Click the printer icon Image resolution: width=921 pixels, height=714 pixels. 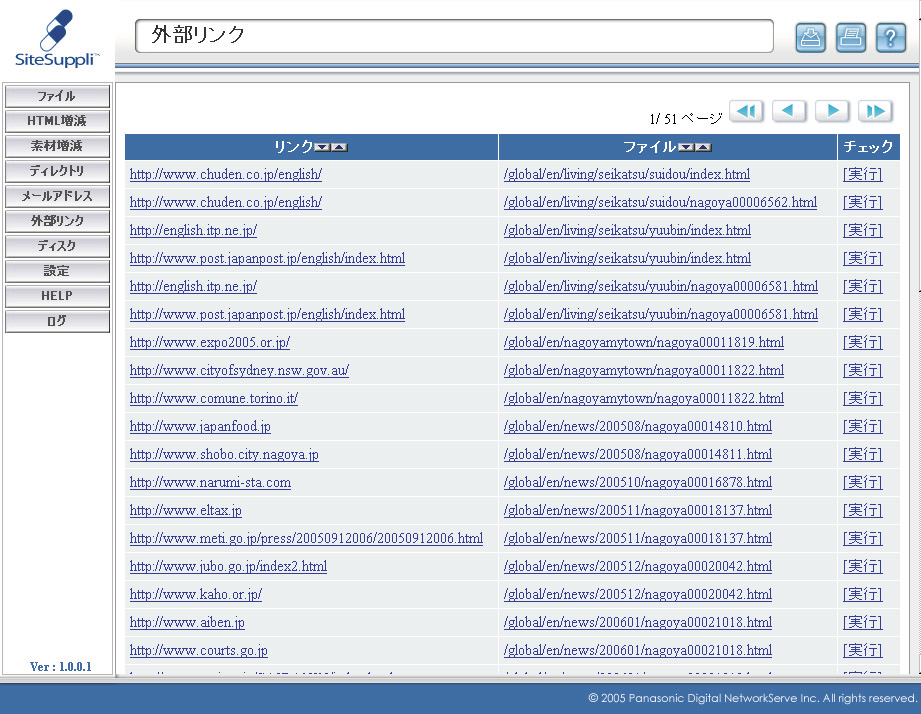click(850, 37)
